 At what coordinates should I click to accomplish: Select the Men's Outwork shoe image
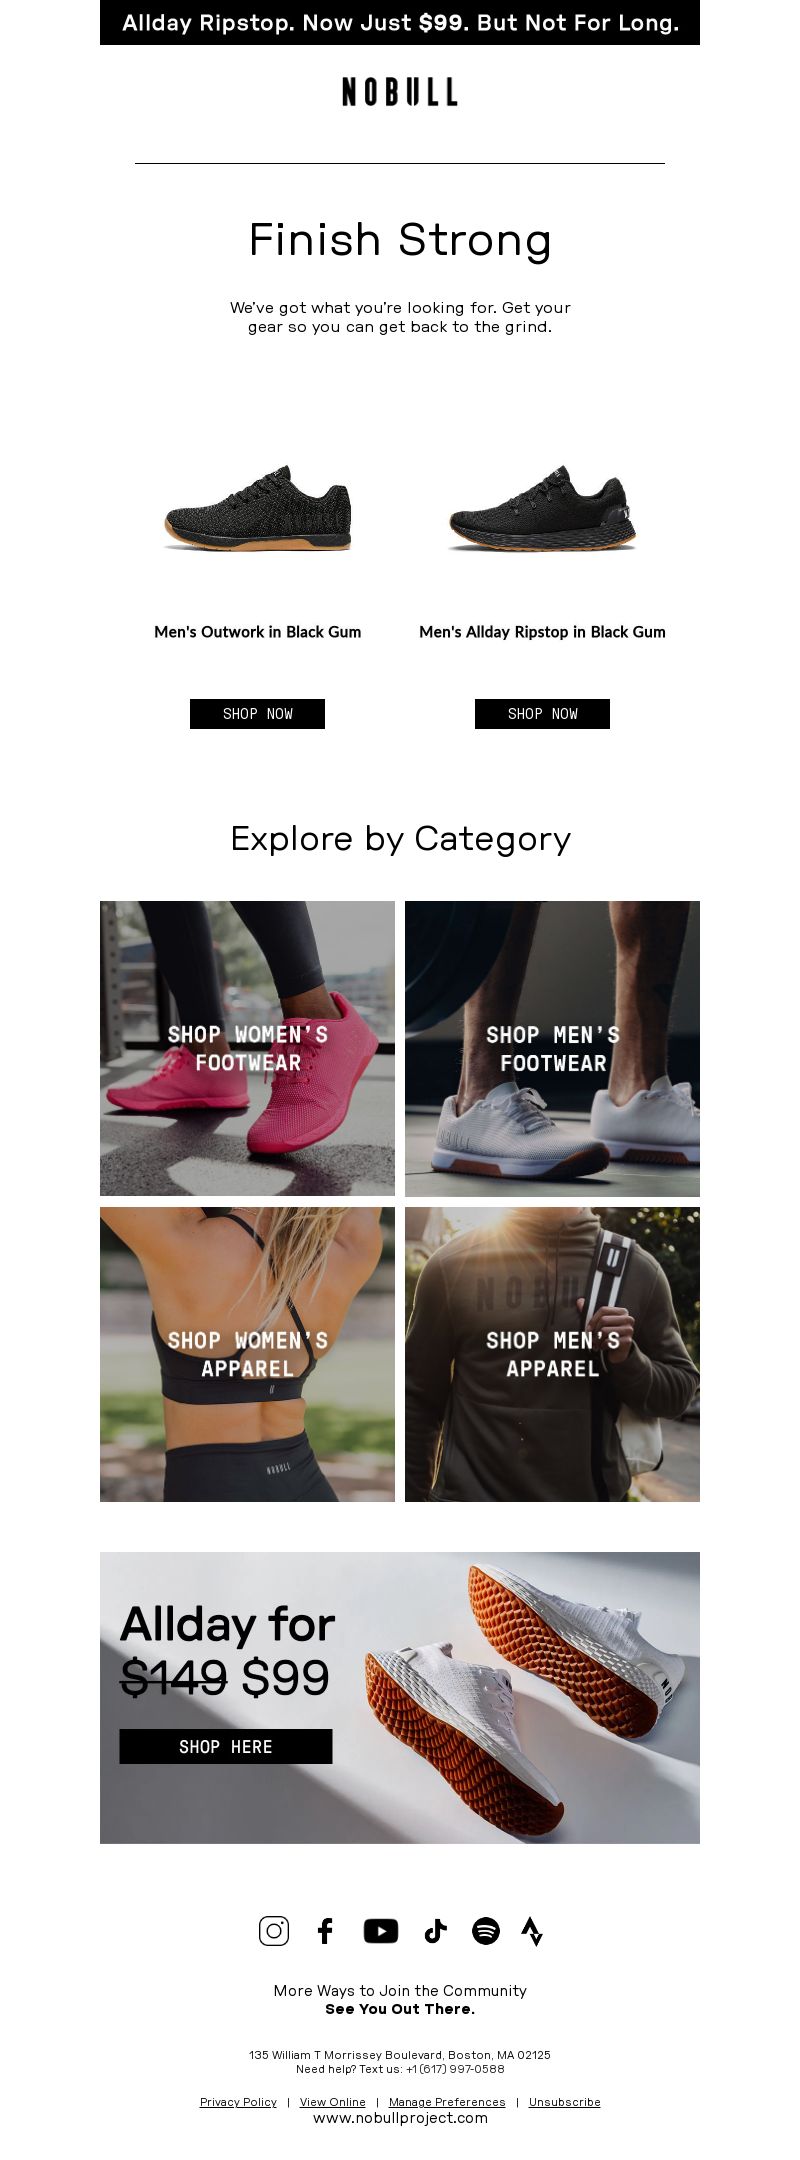coord(257,507)
